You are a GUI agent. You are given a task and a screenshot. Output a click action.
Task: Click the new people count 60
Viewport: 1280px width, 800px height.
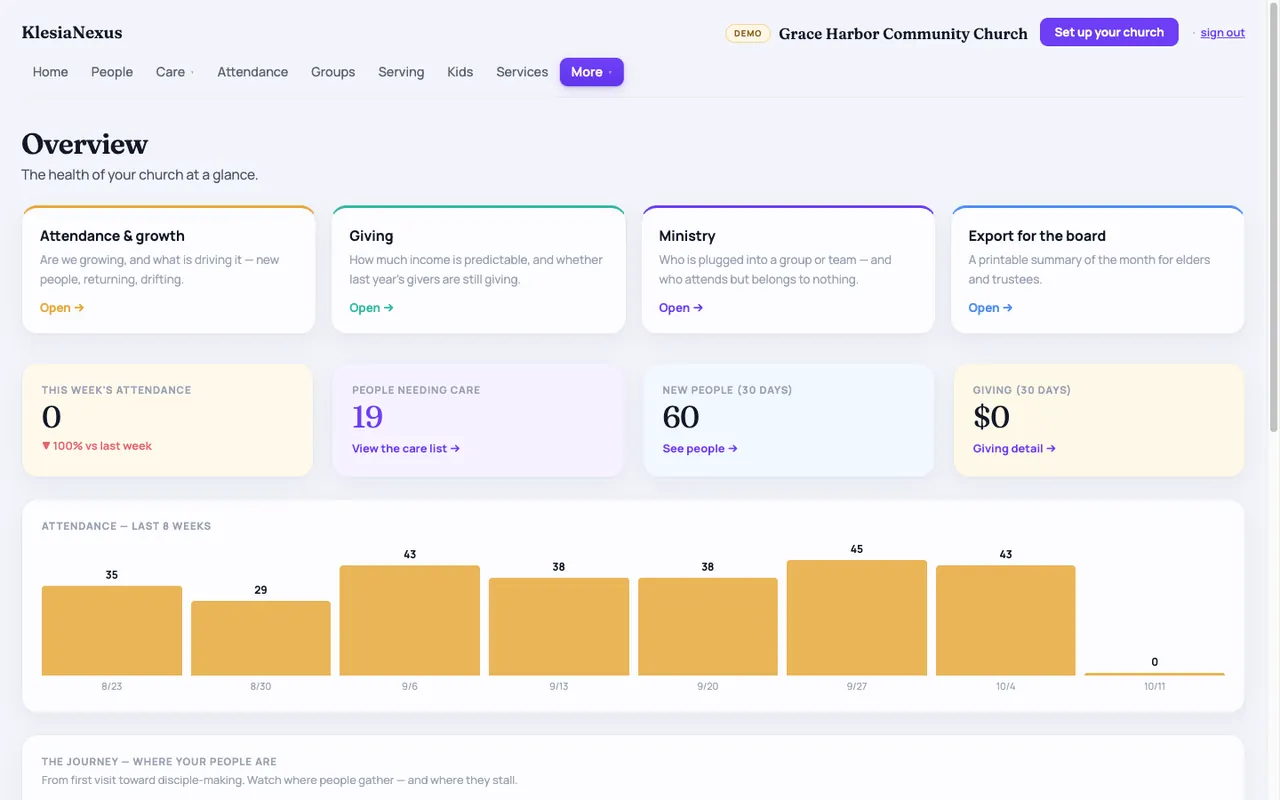(x=681, y=416)
